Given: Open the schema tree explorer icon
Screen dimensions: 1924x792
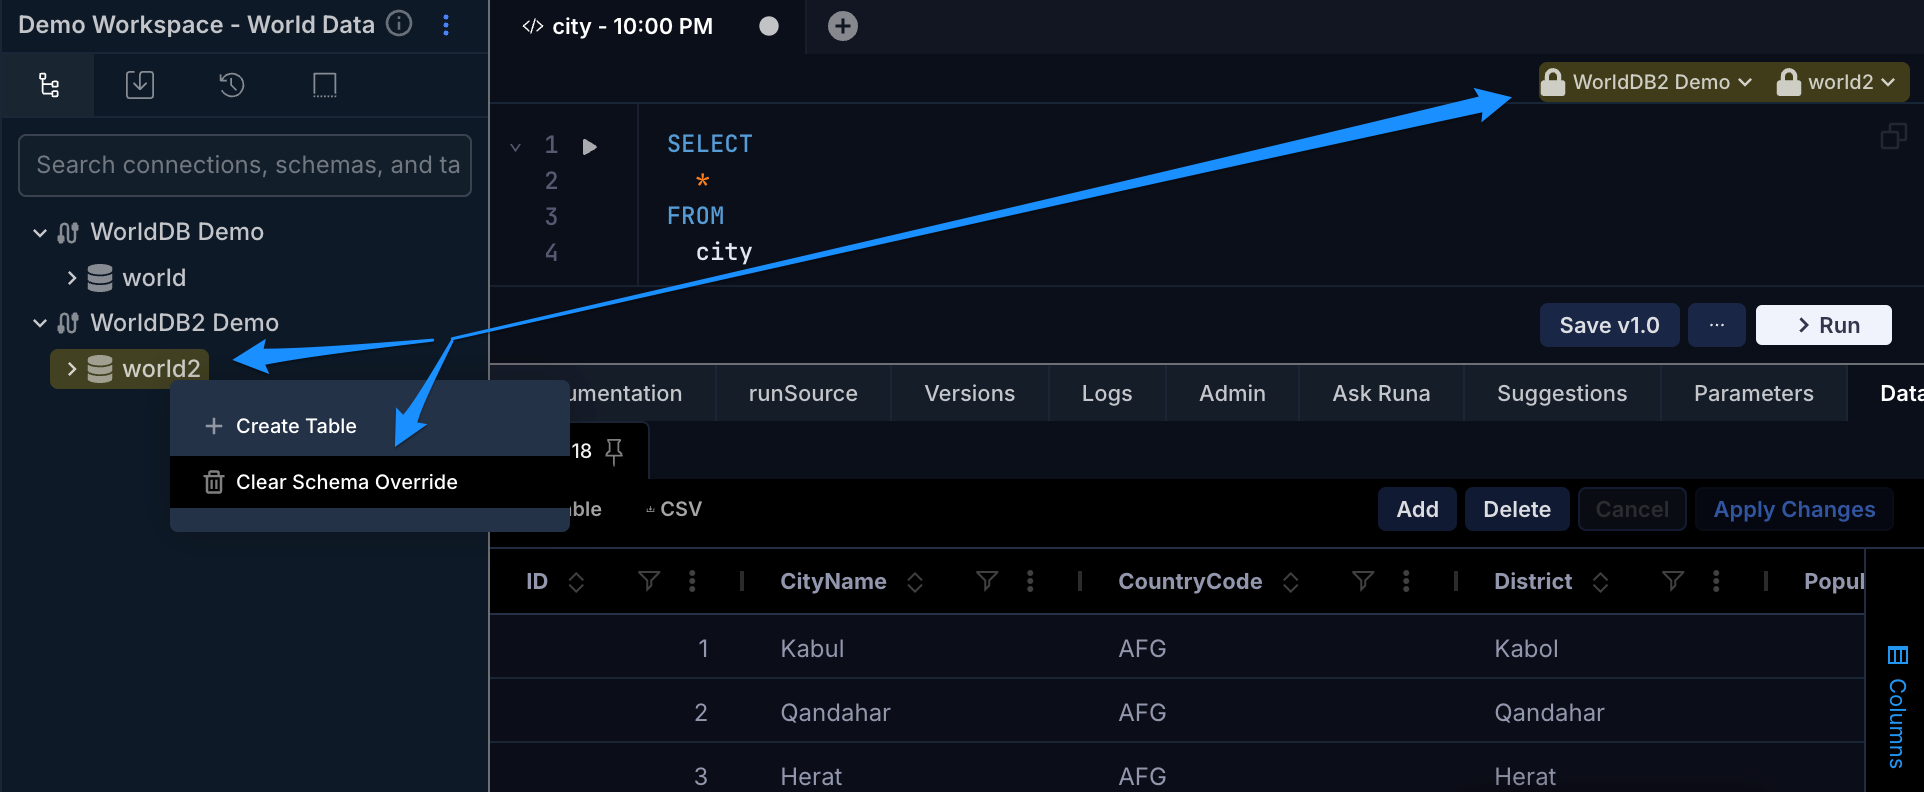Looking at the screenshot, I should tap(49, 85).
